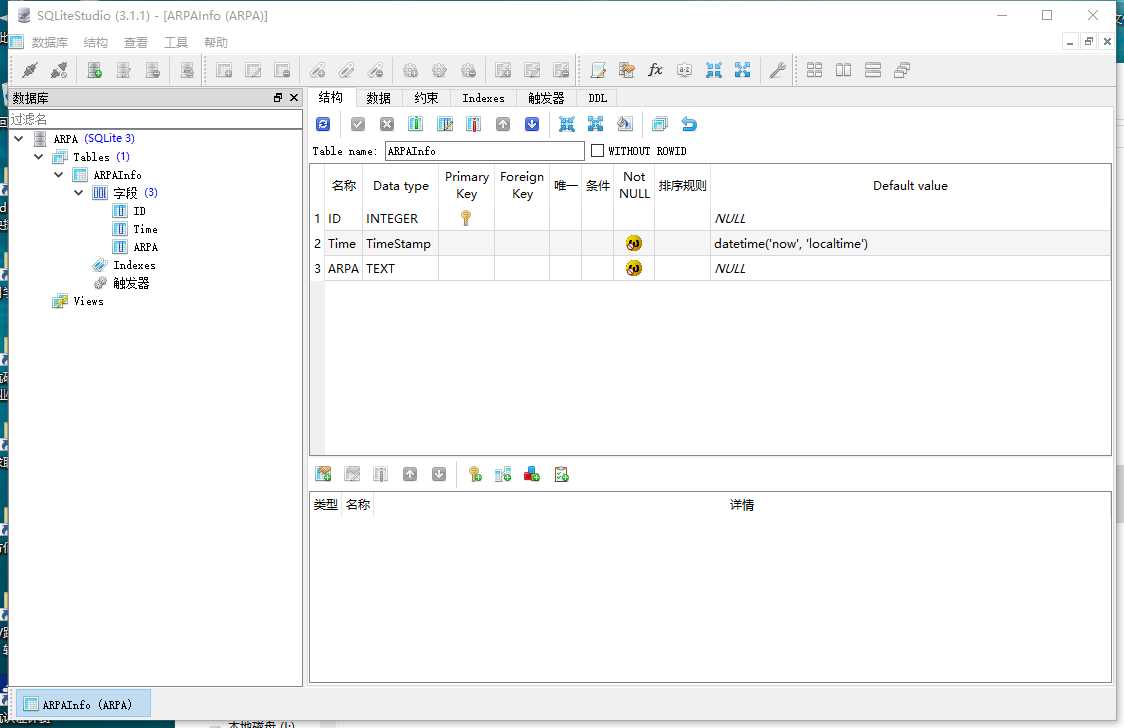Click the add primary key constraint icon

[x=474, y=474]
